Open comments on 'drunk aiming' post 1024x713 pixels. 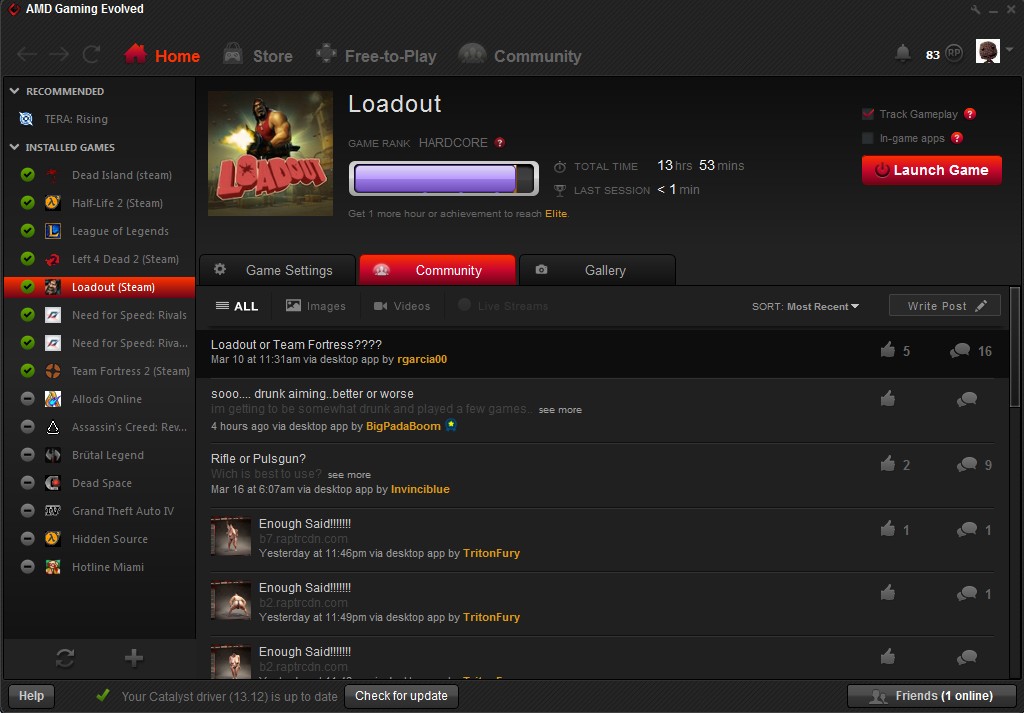pos(967,399)
